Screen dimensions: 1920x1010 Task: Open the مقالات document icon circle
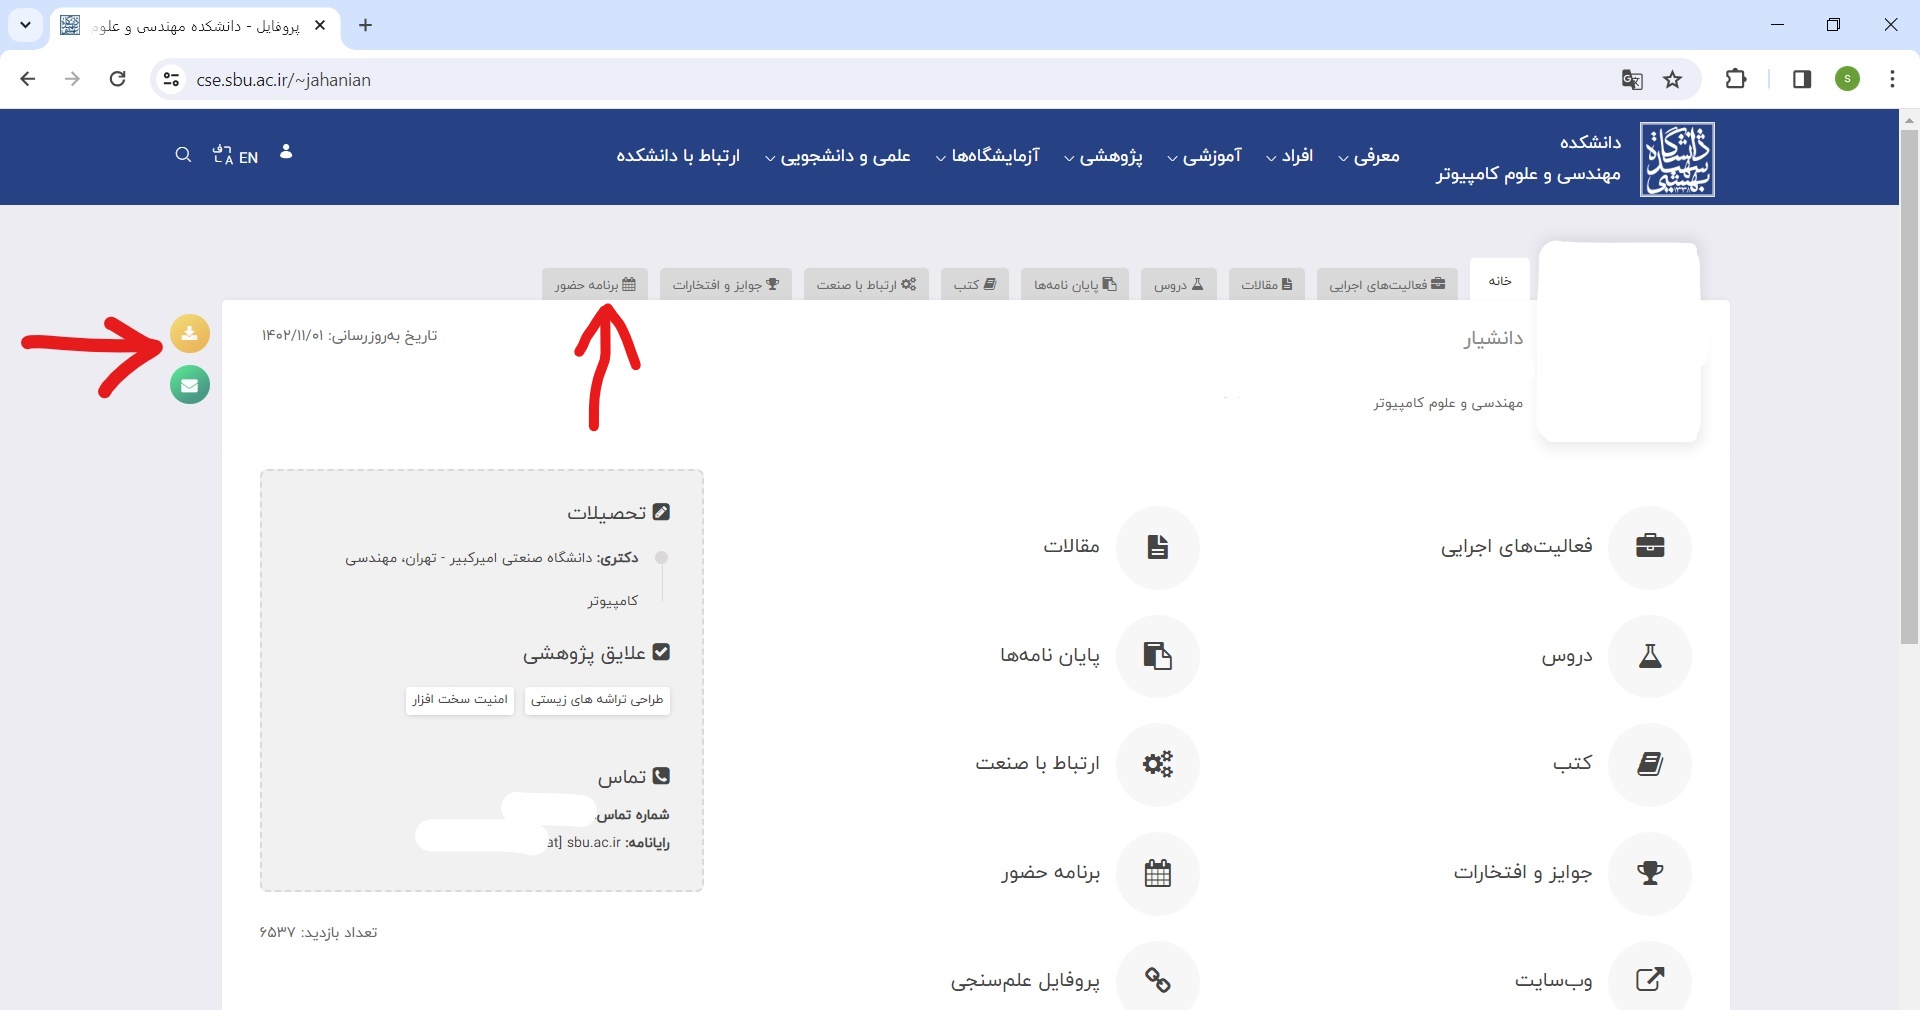(x=1157, y=547)
